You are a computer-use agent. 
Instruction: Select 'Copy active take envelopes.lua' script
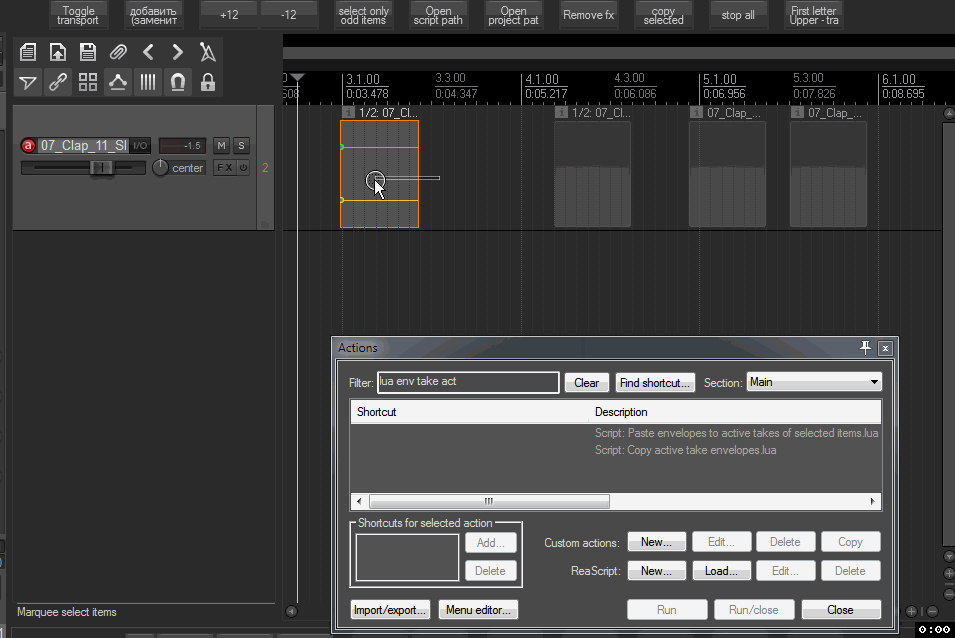[686, 450]
